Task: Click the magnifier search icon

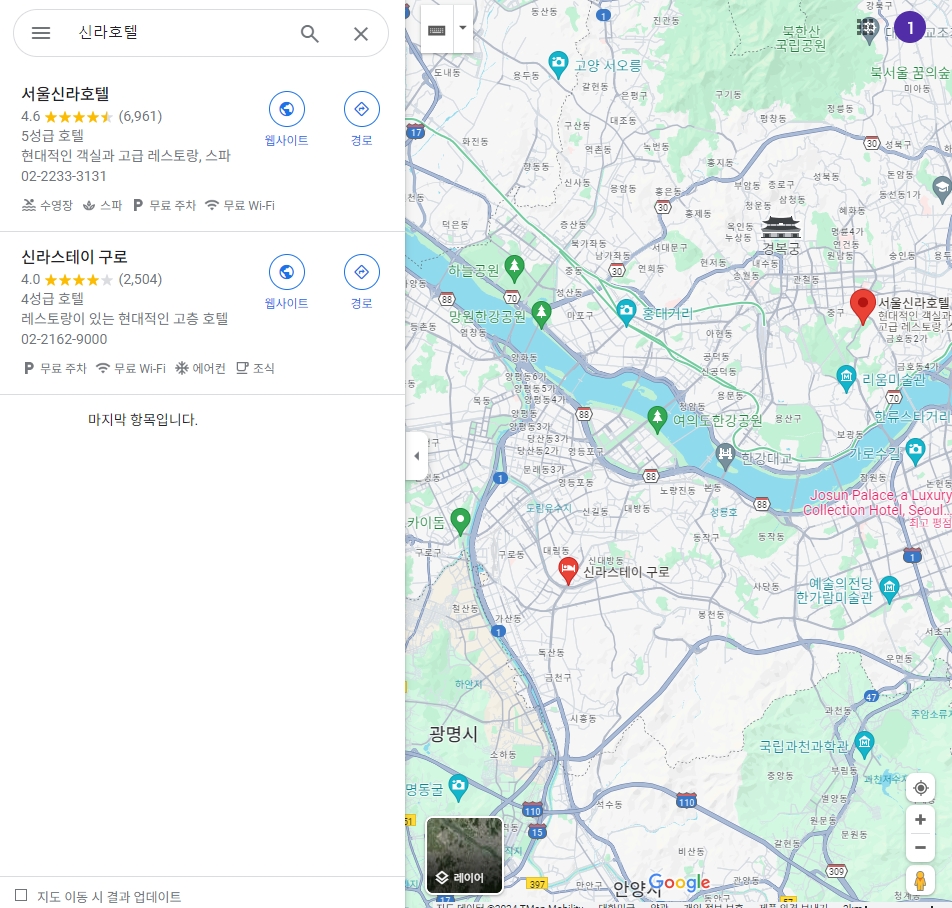Action: coord(310,33)
